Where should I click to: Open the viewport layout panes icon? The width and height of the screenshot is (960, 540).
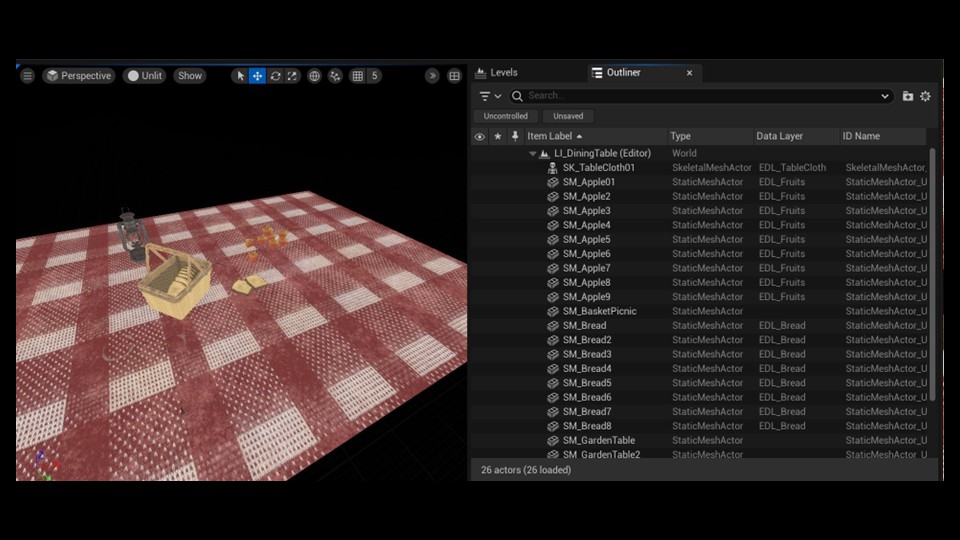[454, 76]
